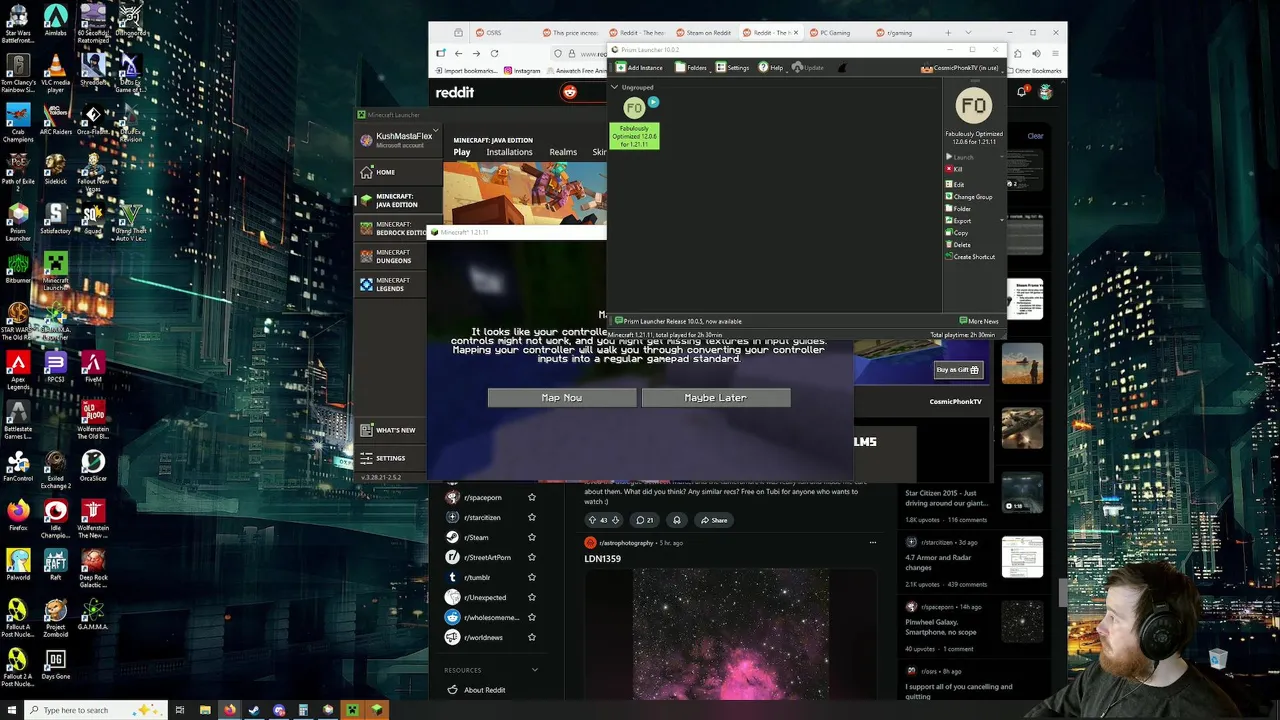This screenshot has width=1280, height=720.
Task: Select the Fabulously Optimized instance tile
Action: [x=634, y=122]
